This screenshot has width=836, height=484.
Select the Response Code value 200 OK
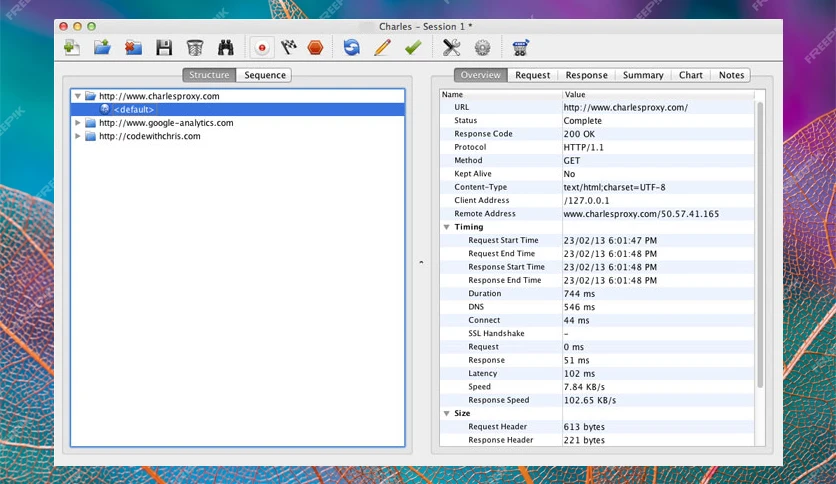pos(579,134)
